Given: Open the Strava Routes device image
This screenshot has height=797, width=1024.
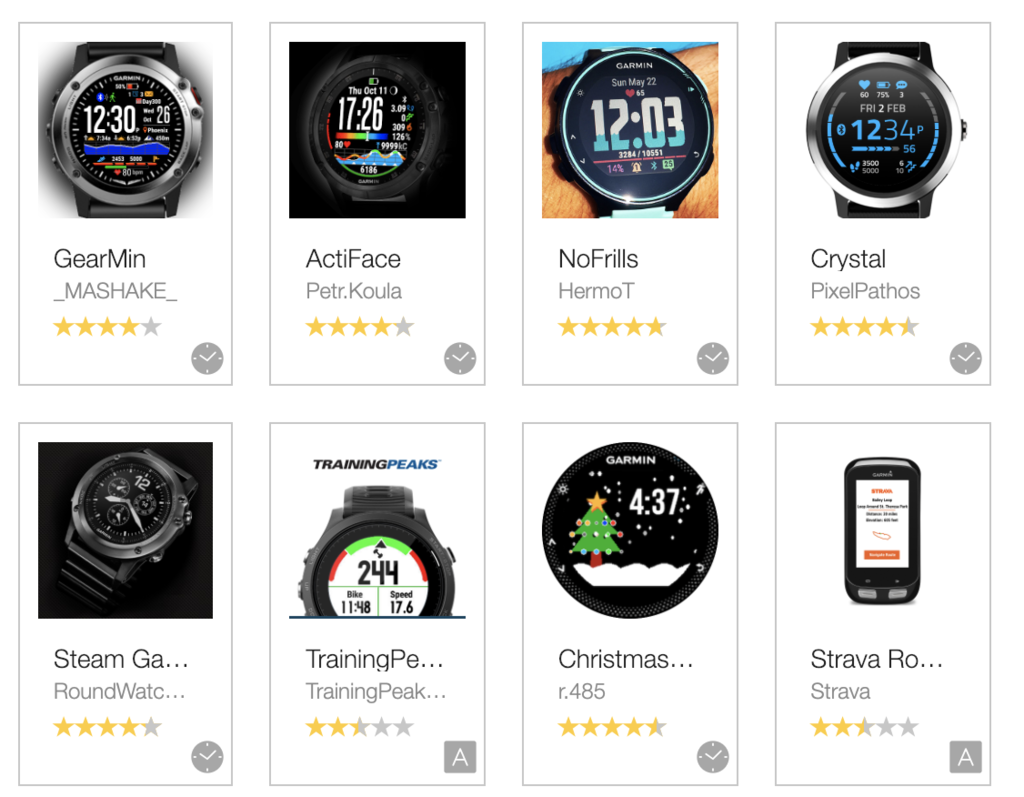Looking at the screenshot, I should coord(882,531).
